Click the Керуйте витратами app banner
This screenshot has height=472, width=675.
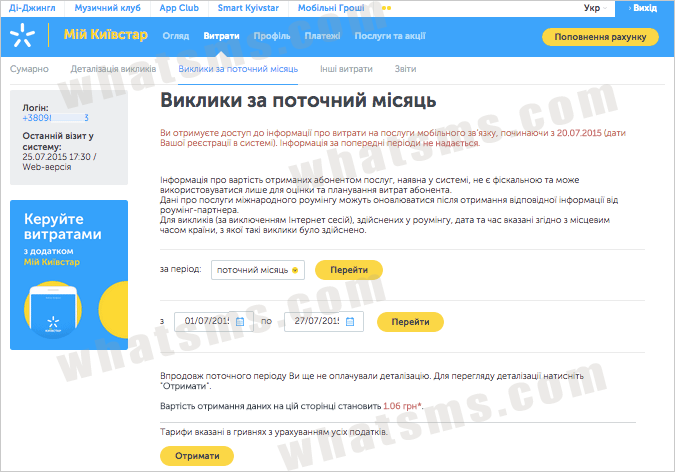[69, 275]
